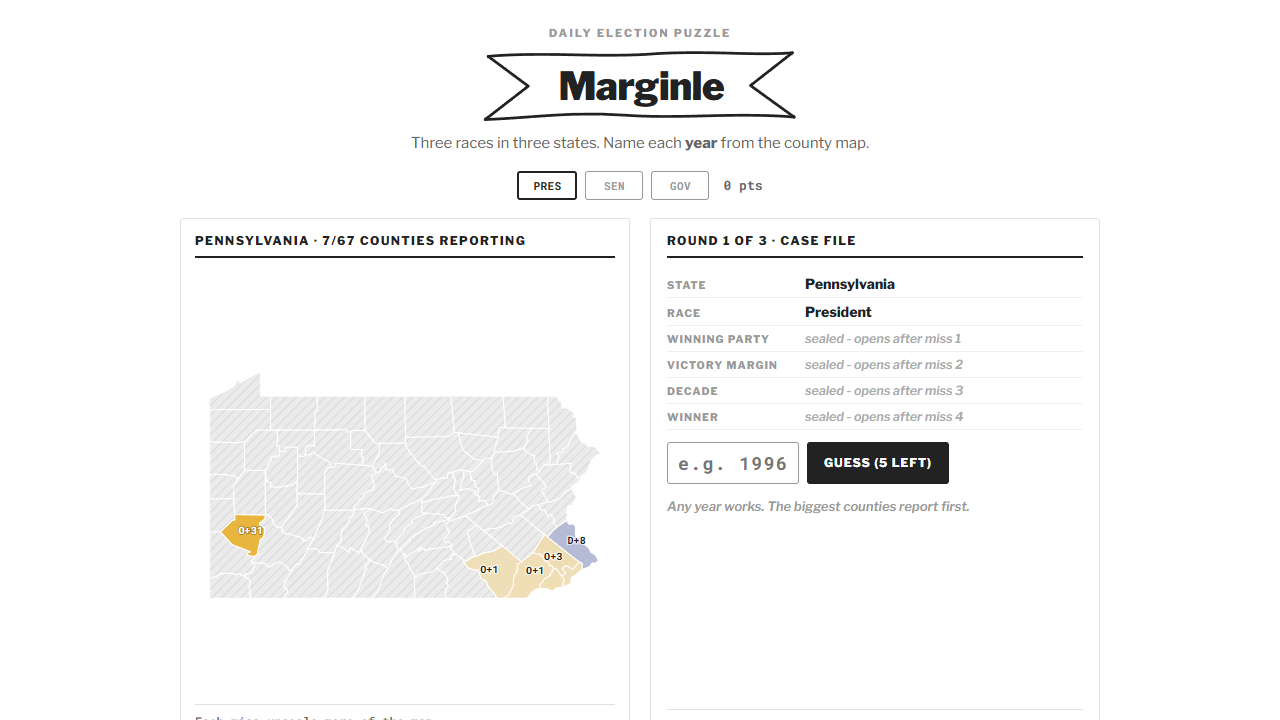Screen dimensions: 1280x720
Task: Select the PRES race tab
Action: pyautogui.click(x=547, y=186)
